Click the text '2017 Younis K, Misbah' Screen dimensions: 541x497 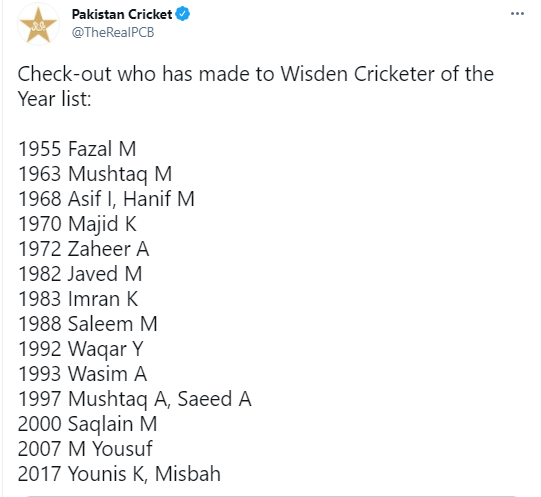(119, 474)
